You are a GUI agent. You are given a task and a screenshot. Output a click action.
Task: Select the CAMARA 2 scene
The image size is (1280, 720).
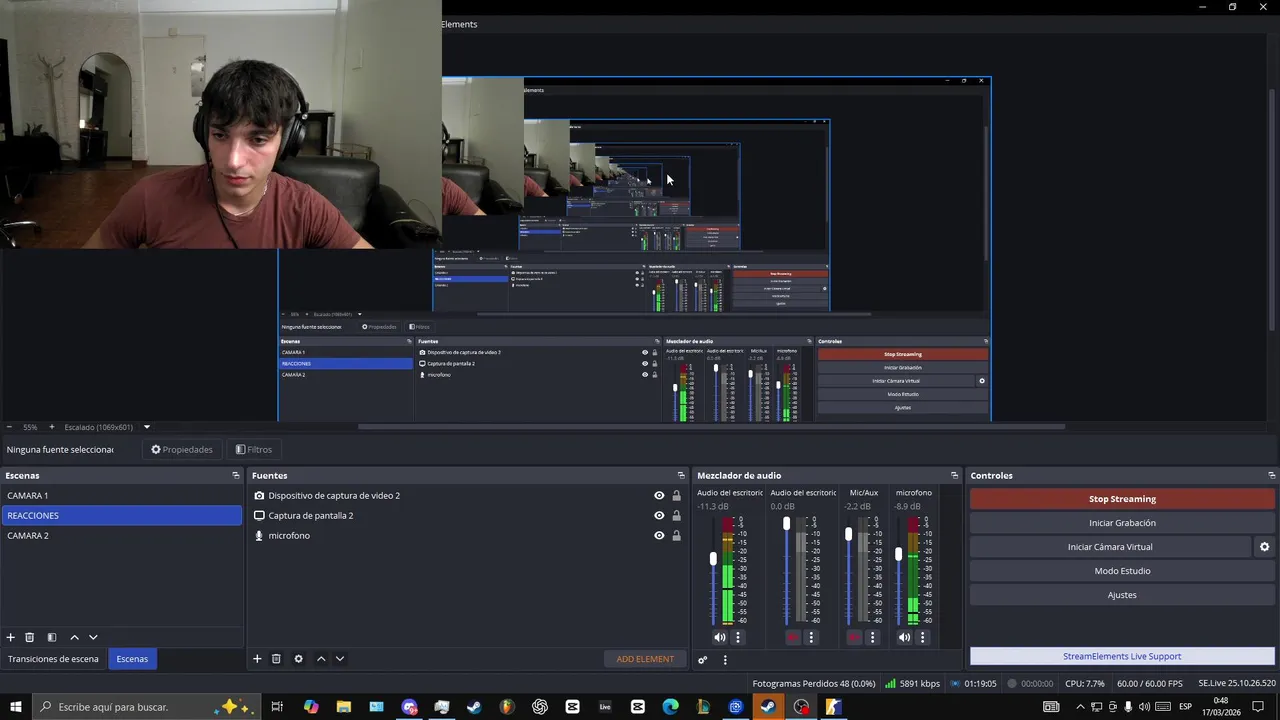click(121, 535)
